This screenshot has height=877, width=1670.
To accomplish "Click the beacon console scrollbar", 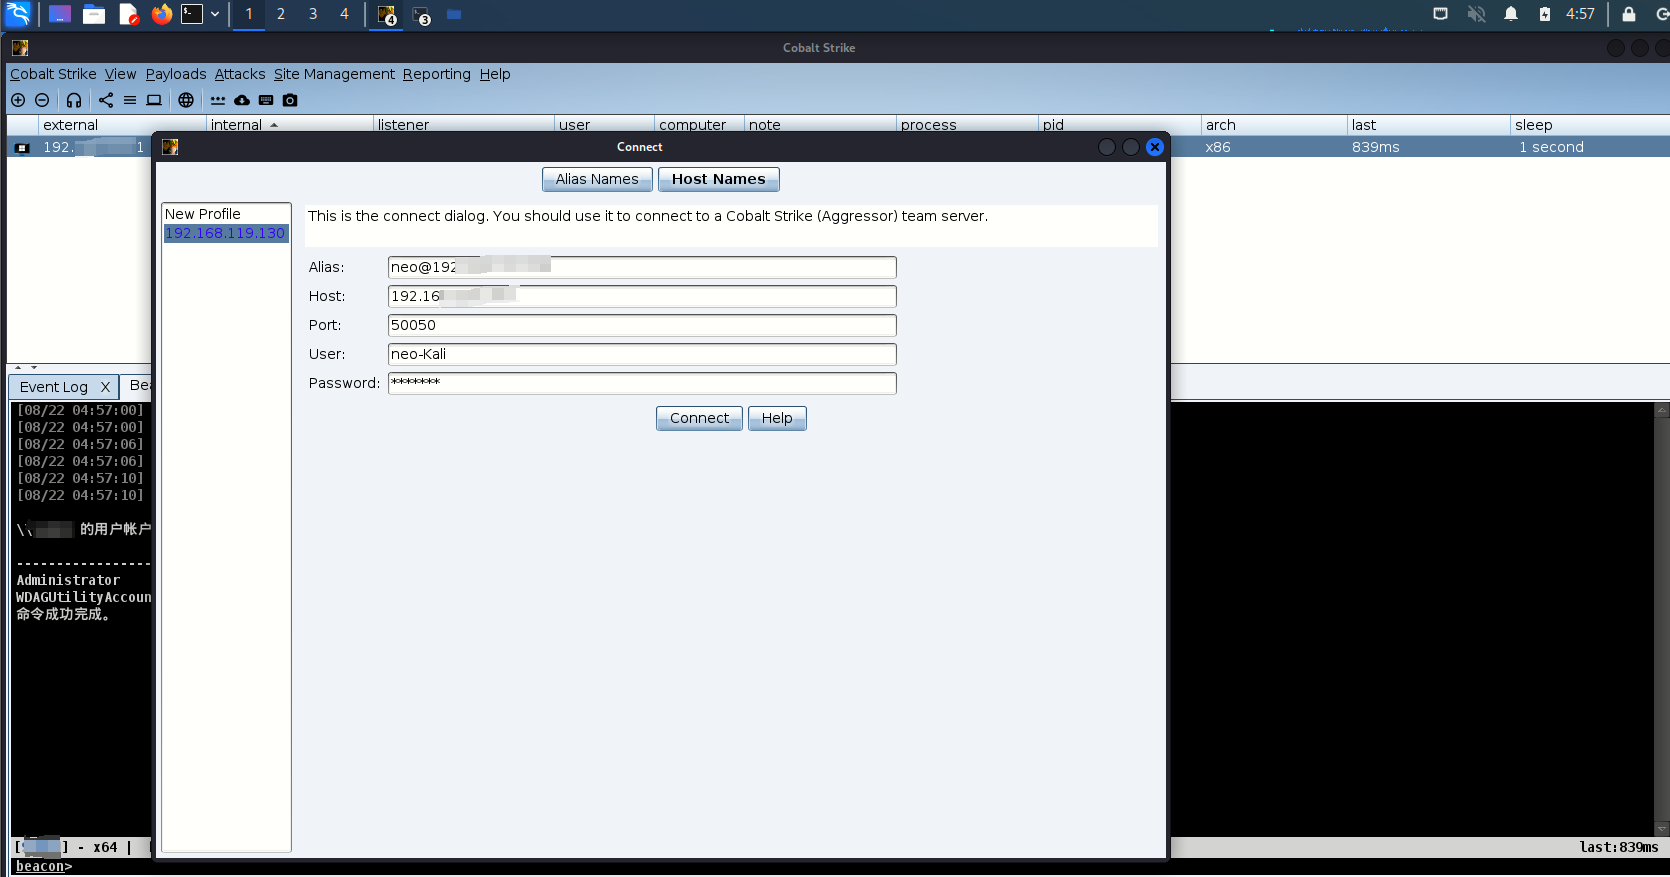I will coord(1662,619).
